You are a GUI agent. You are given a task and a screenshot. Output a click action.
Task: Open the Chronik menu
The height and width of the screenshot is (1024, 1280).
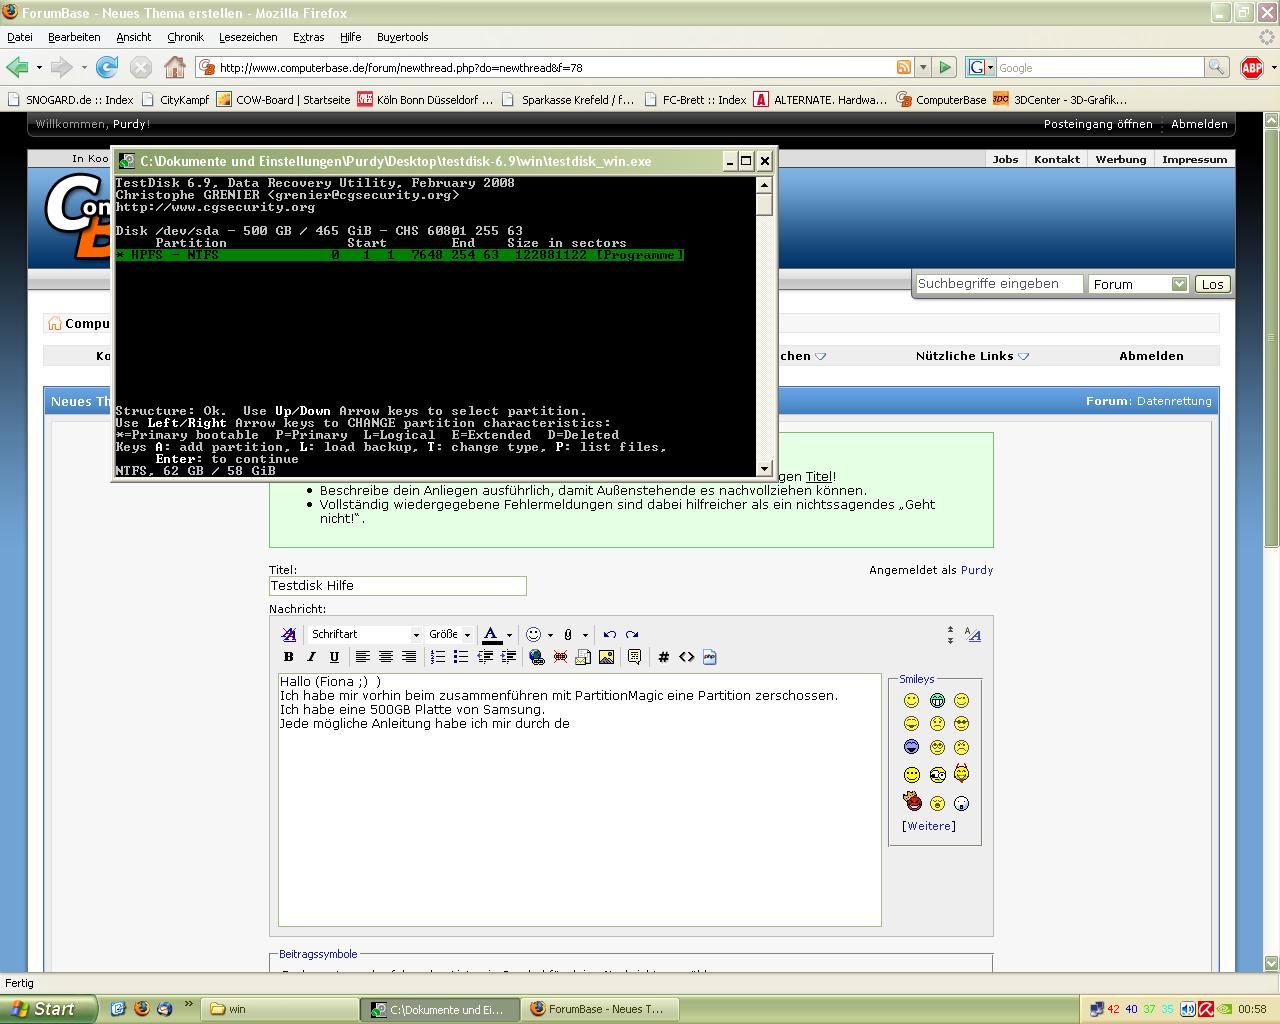point(185,37)
